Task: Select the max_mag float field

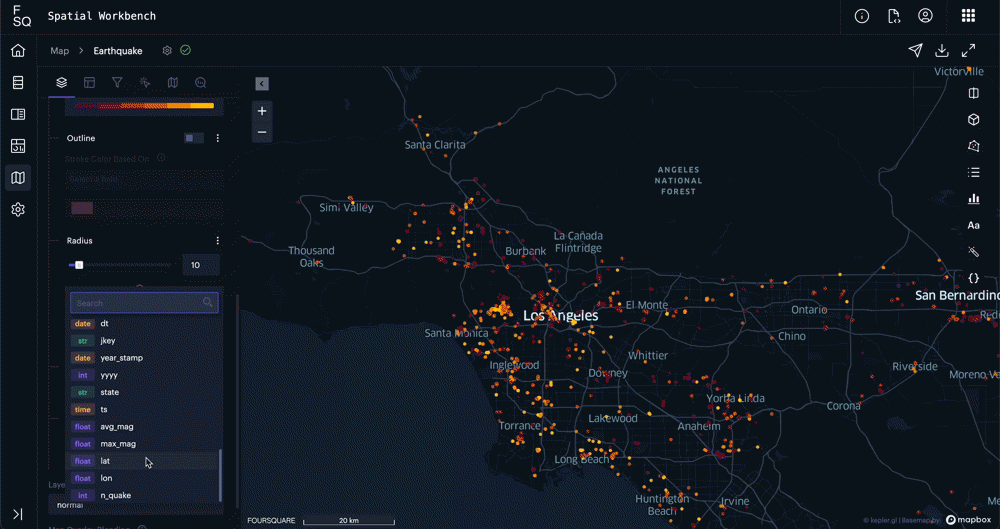Action: (145, 444)
